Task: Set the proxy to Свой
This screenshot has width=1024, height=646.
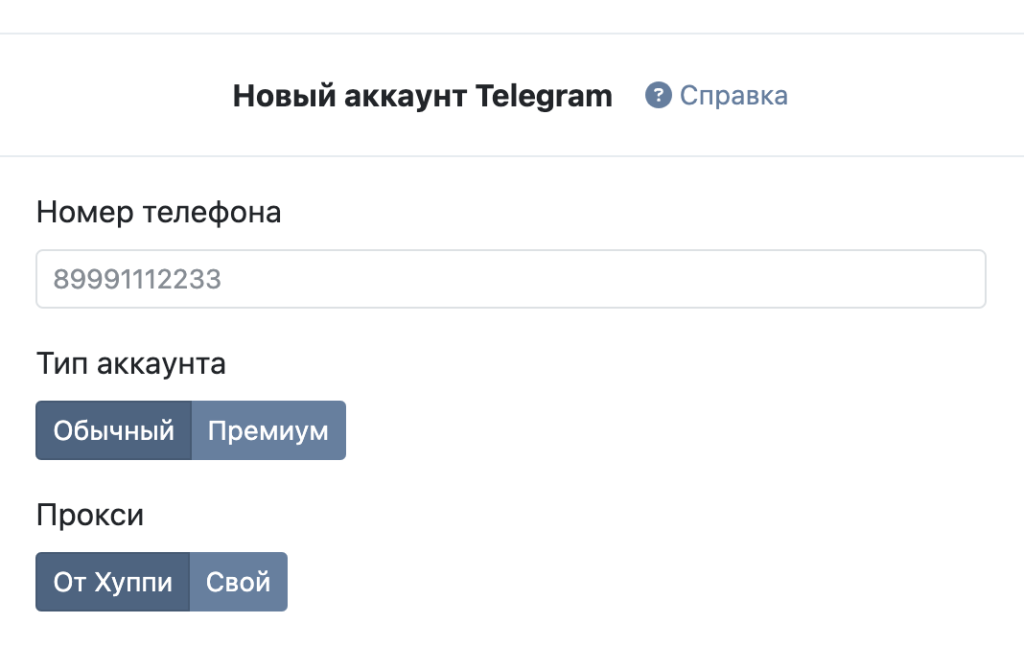Action: tap(238, 582)
